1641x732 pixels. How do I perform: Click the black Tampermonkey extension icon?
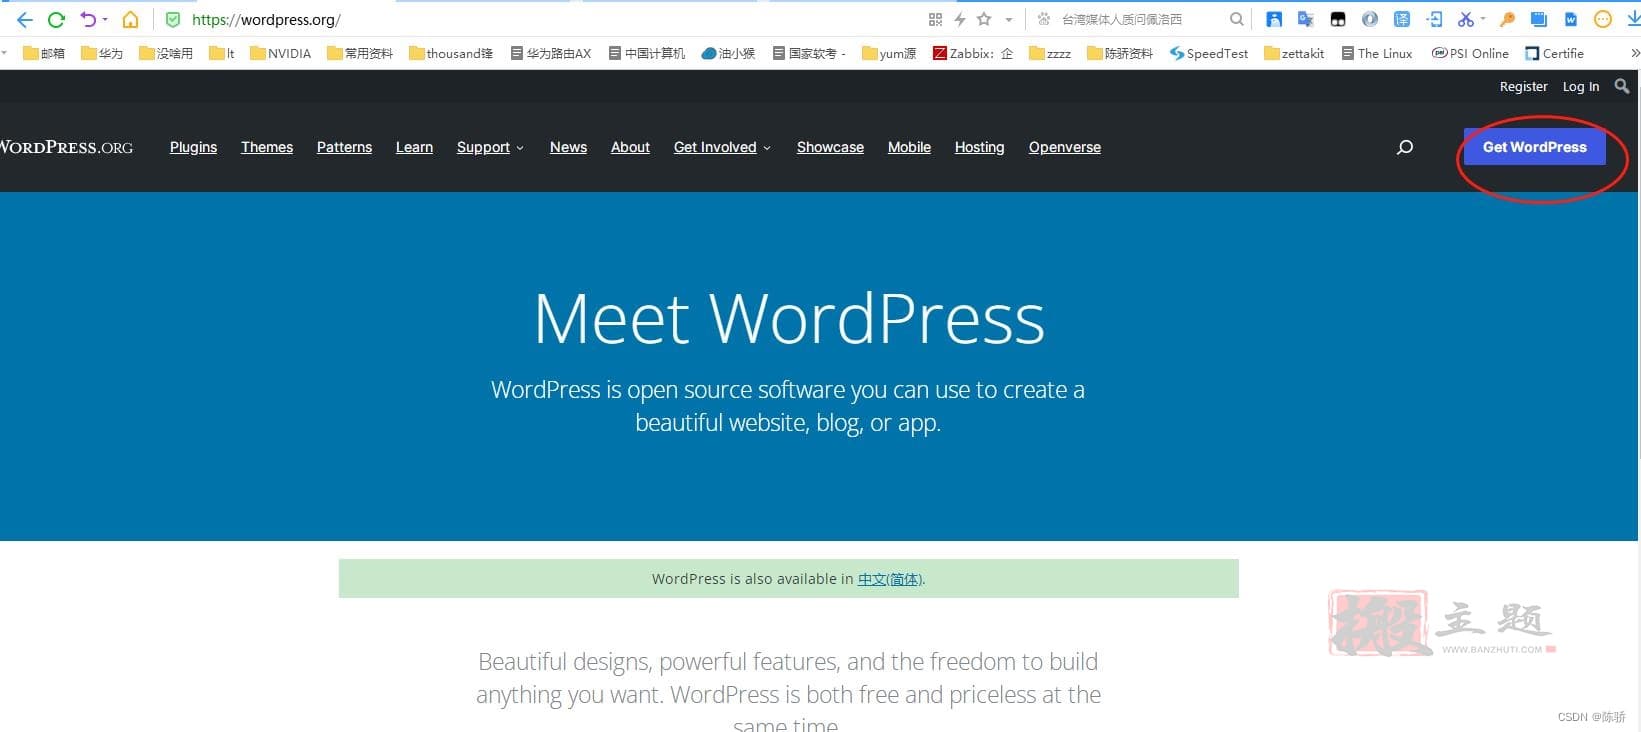[1338, 19]
